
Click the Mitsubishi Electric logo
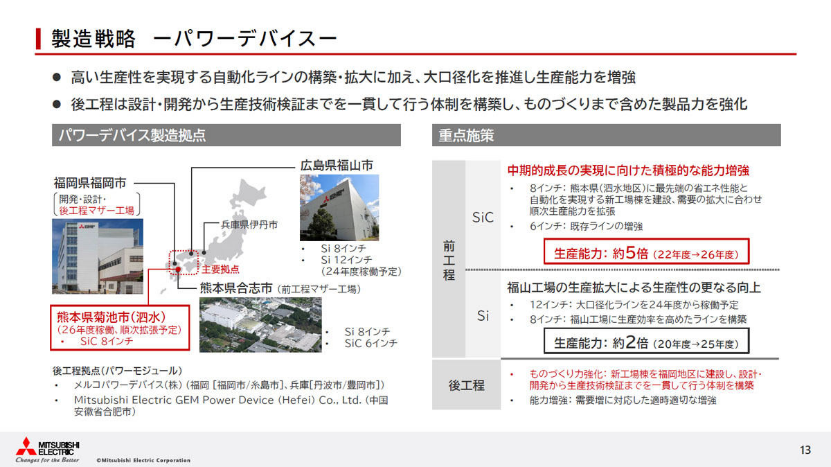(x=48, y=450)
